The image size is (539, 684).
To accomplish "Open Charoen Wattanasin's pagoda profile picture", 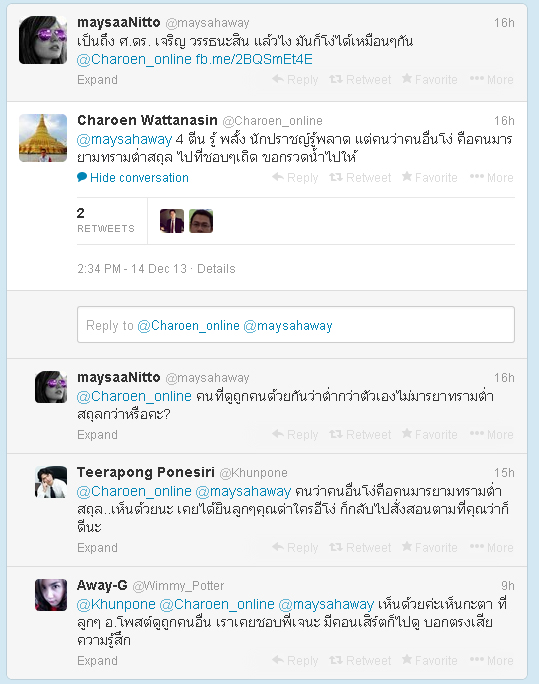I will click(x=43, y=138).
